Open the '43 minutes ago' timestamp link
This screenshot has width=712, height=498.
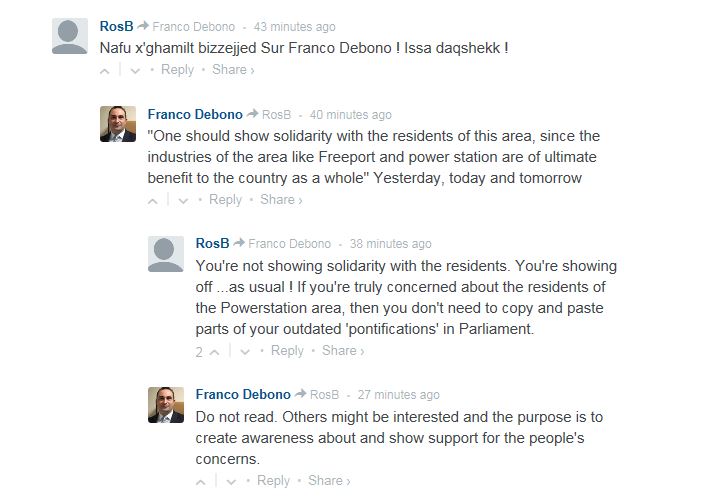point(294,27)
